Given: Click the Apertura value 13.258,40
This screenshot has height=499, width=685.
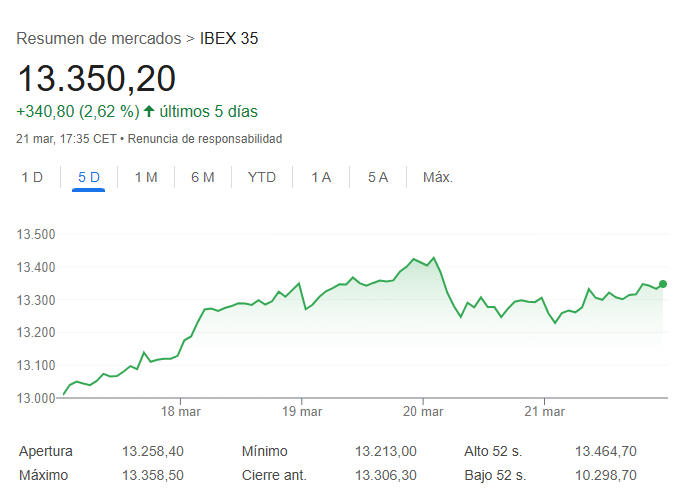Looking at the screenshot, I should tap(151, 451).
